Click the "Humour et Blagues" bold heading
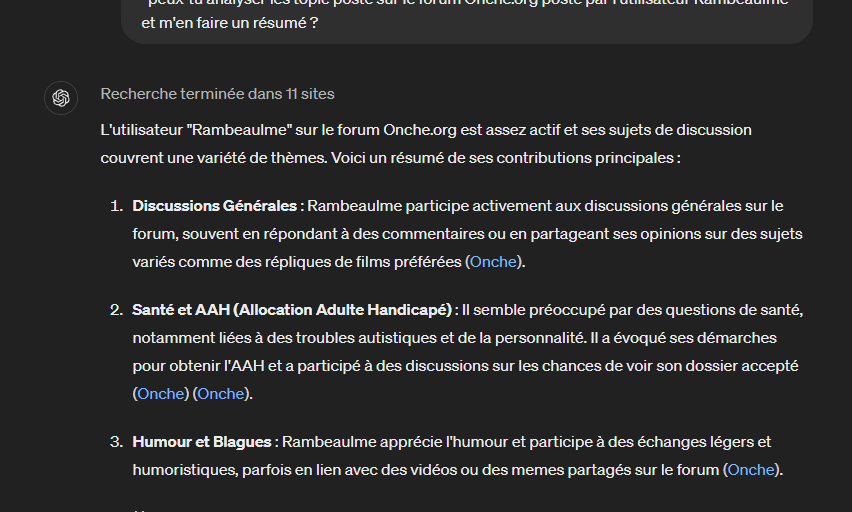Image resolution: width=852 pixels, height=512 pixels. 204,442
